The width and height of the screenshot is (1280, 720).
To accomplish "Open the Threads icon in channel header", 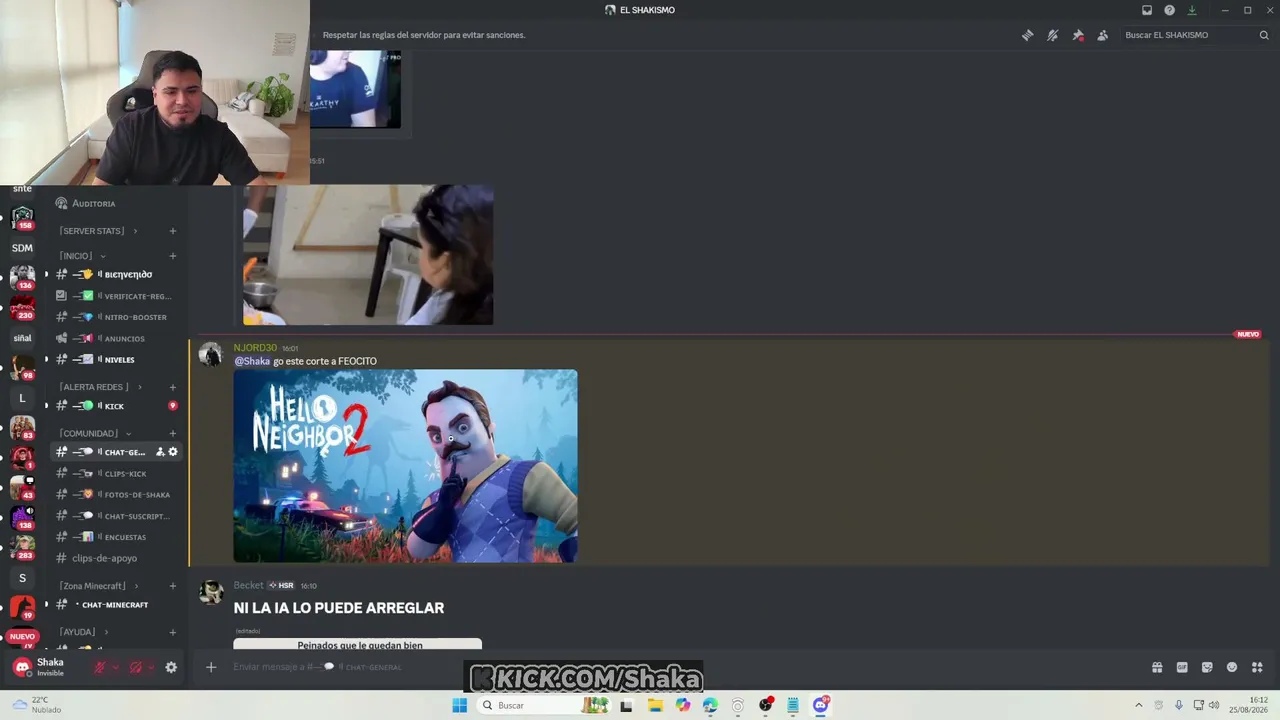I will 1027,35.
